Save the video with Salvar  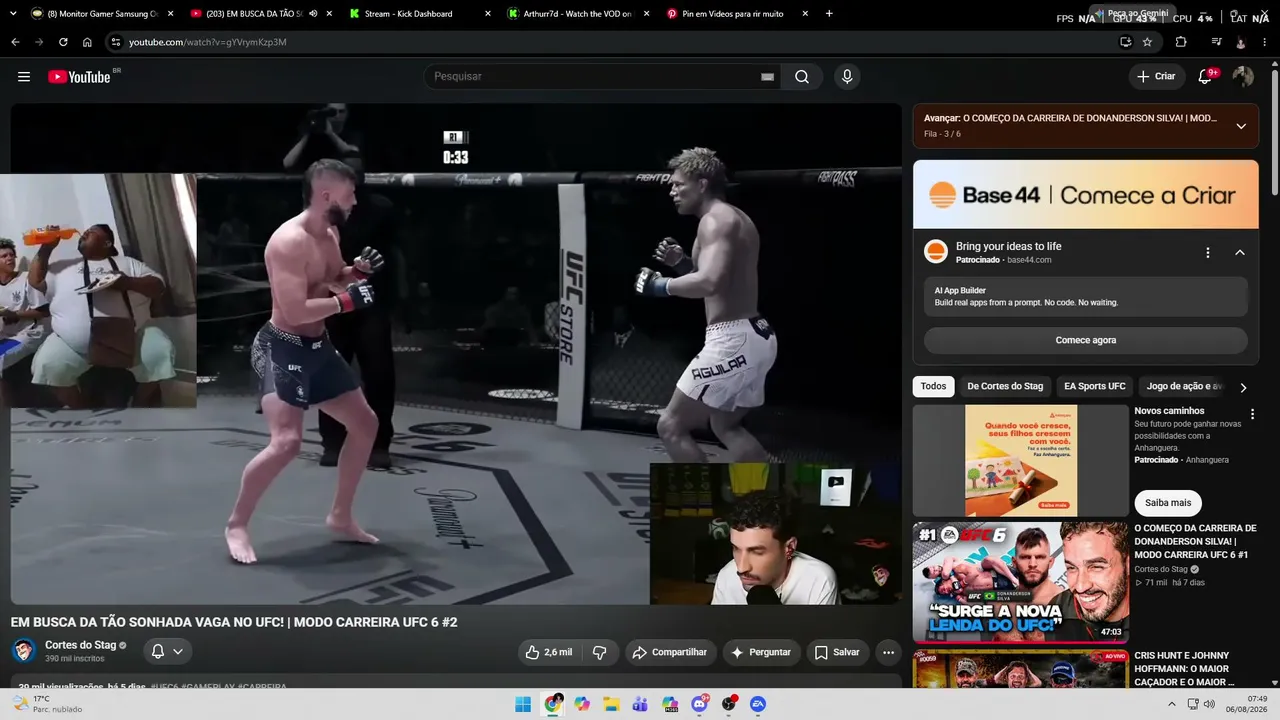coord(837,652)
